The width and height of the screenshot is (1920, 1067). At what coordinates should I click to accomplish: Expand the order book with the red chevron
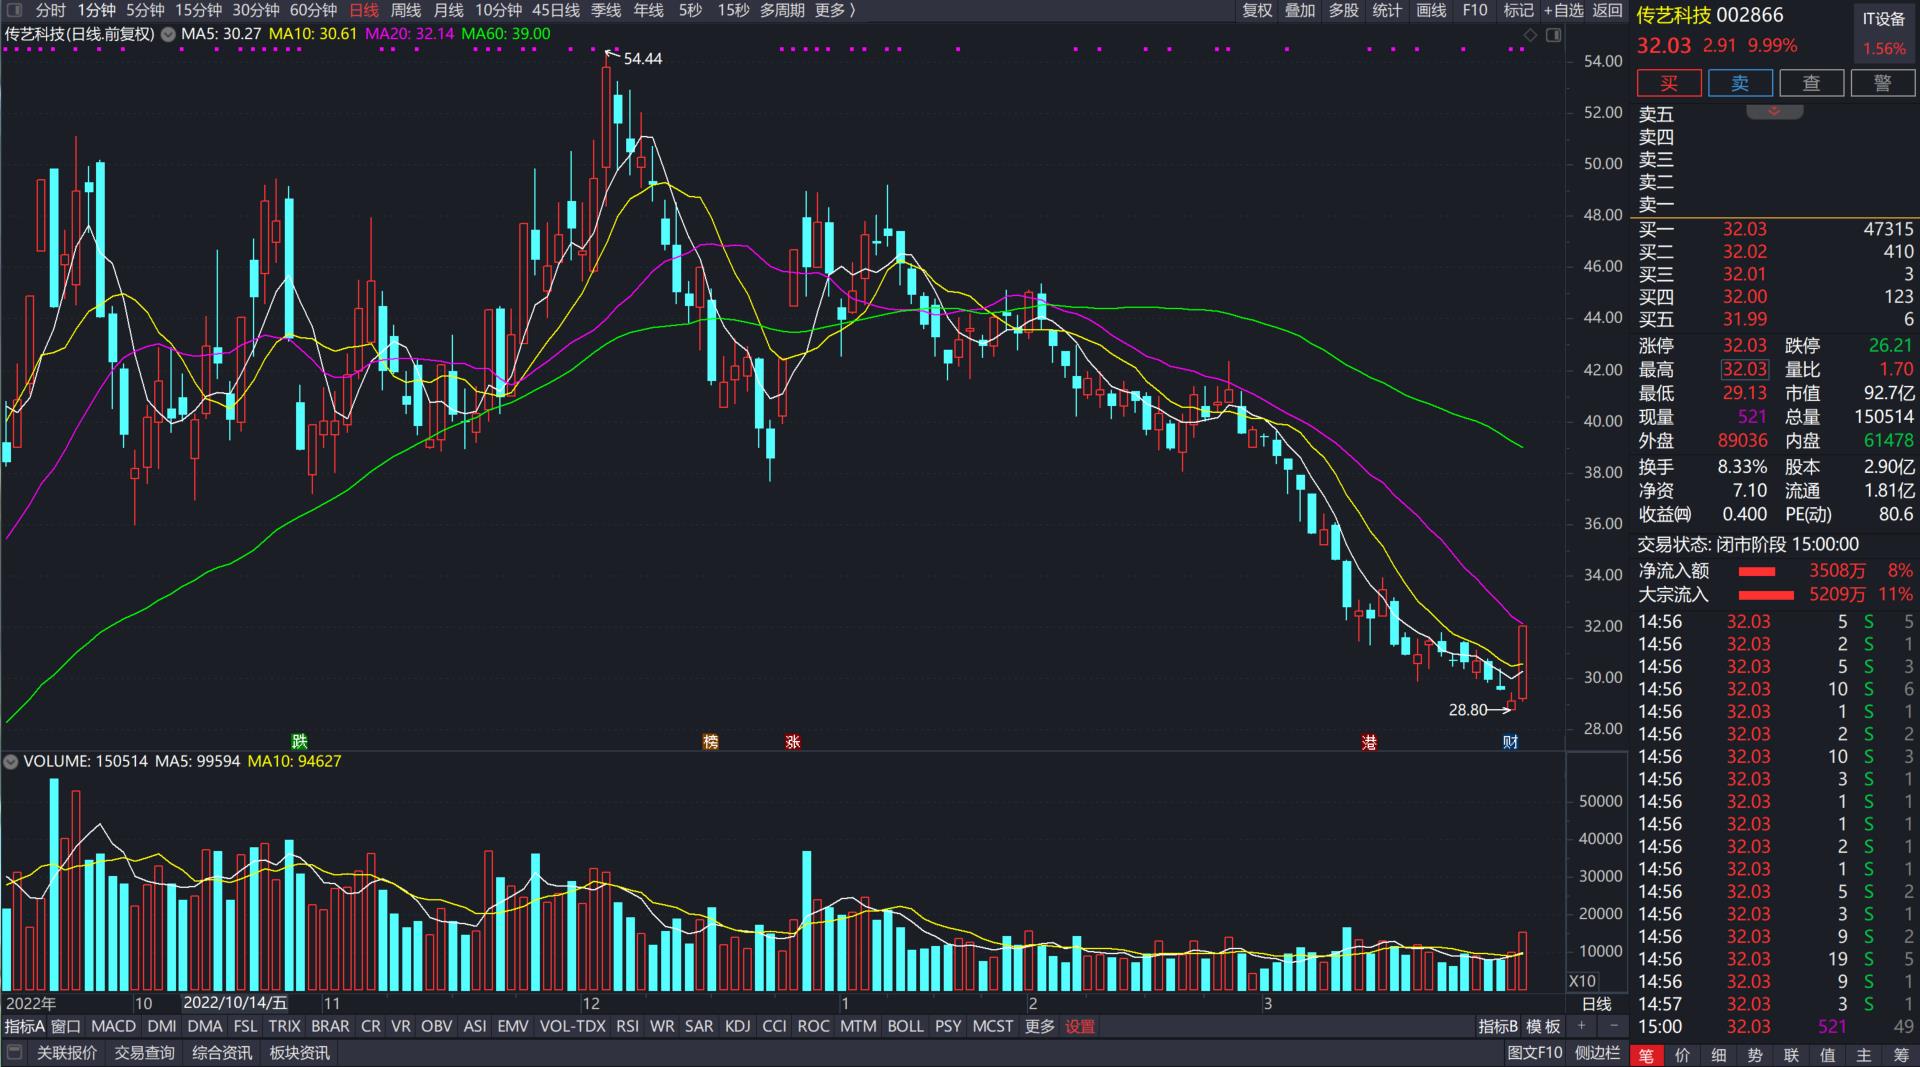(1774, 111)
